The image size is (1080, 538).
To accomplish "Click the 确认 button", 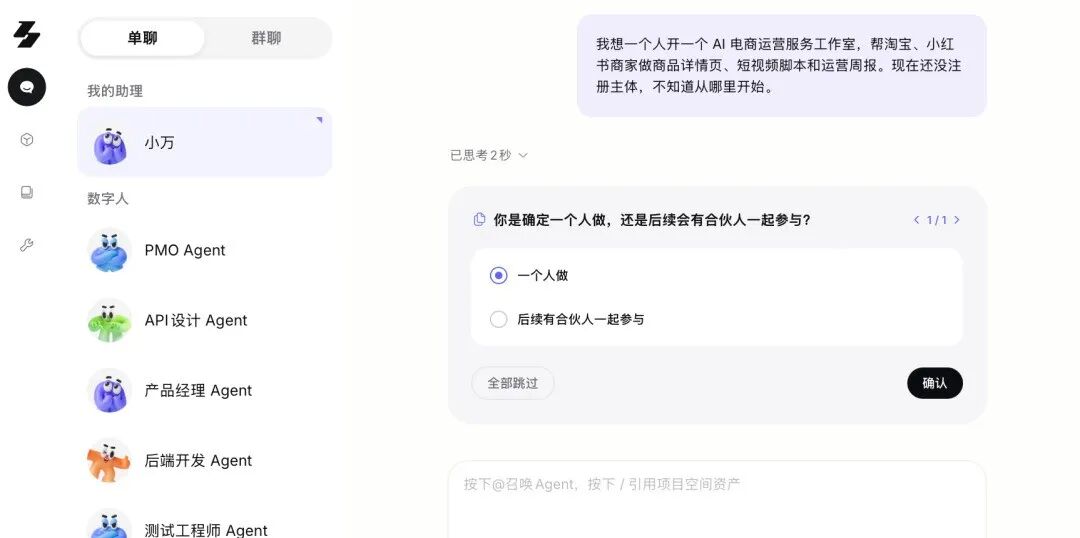I will [935, 383].
